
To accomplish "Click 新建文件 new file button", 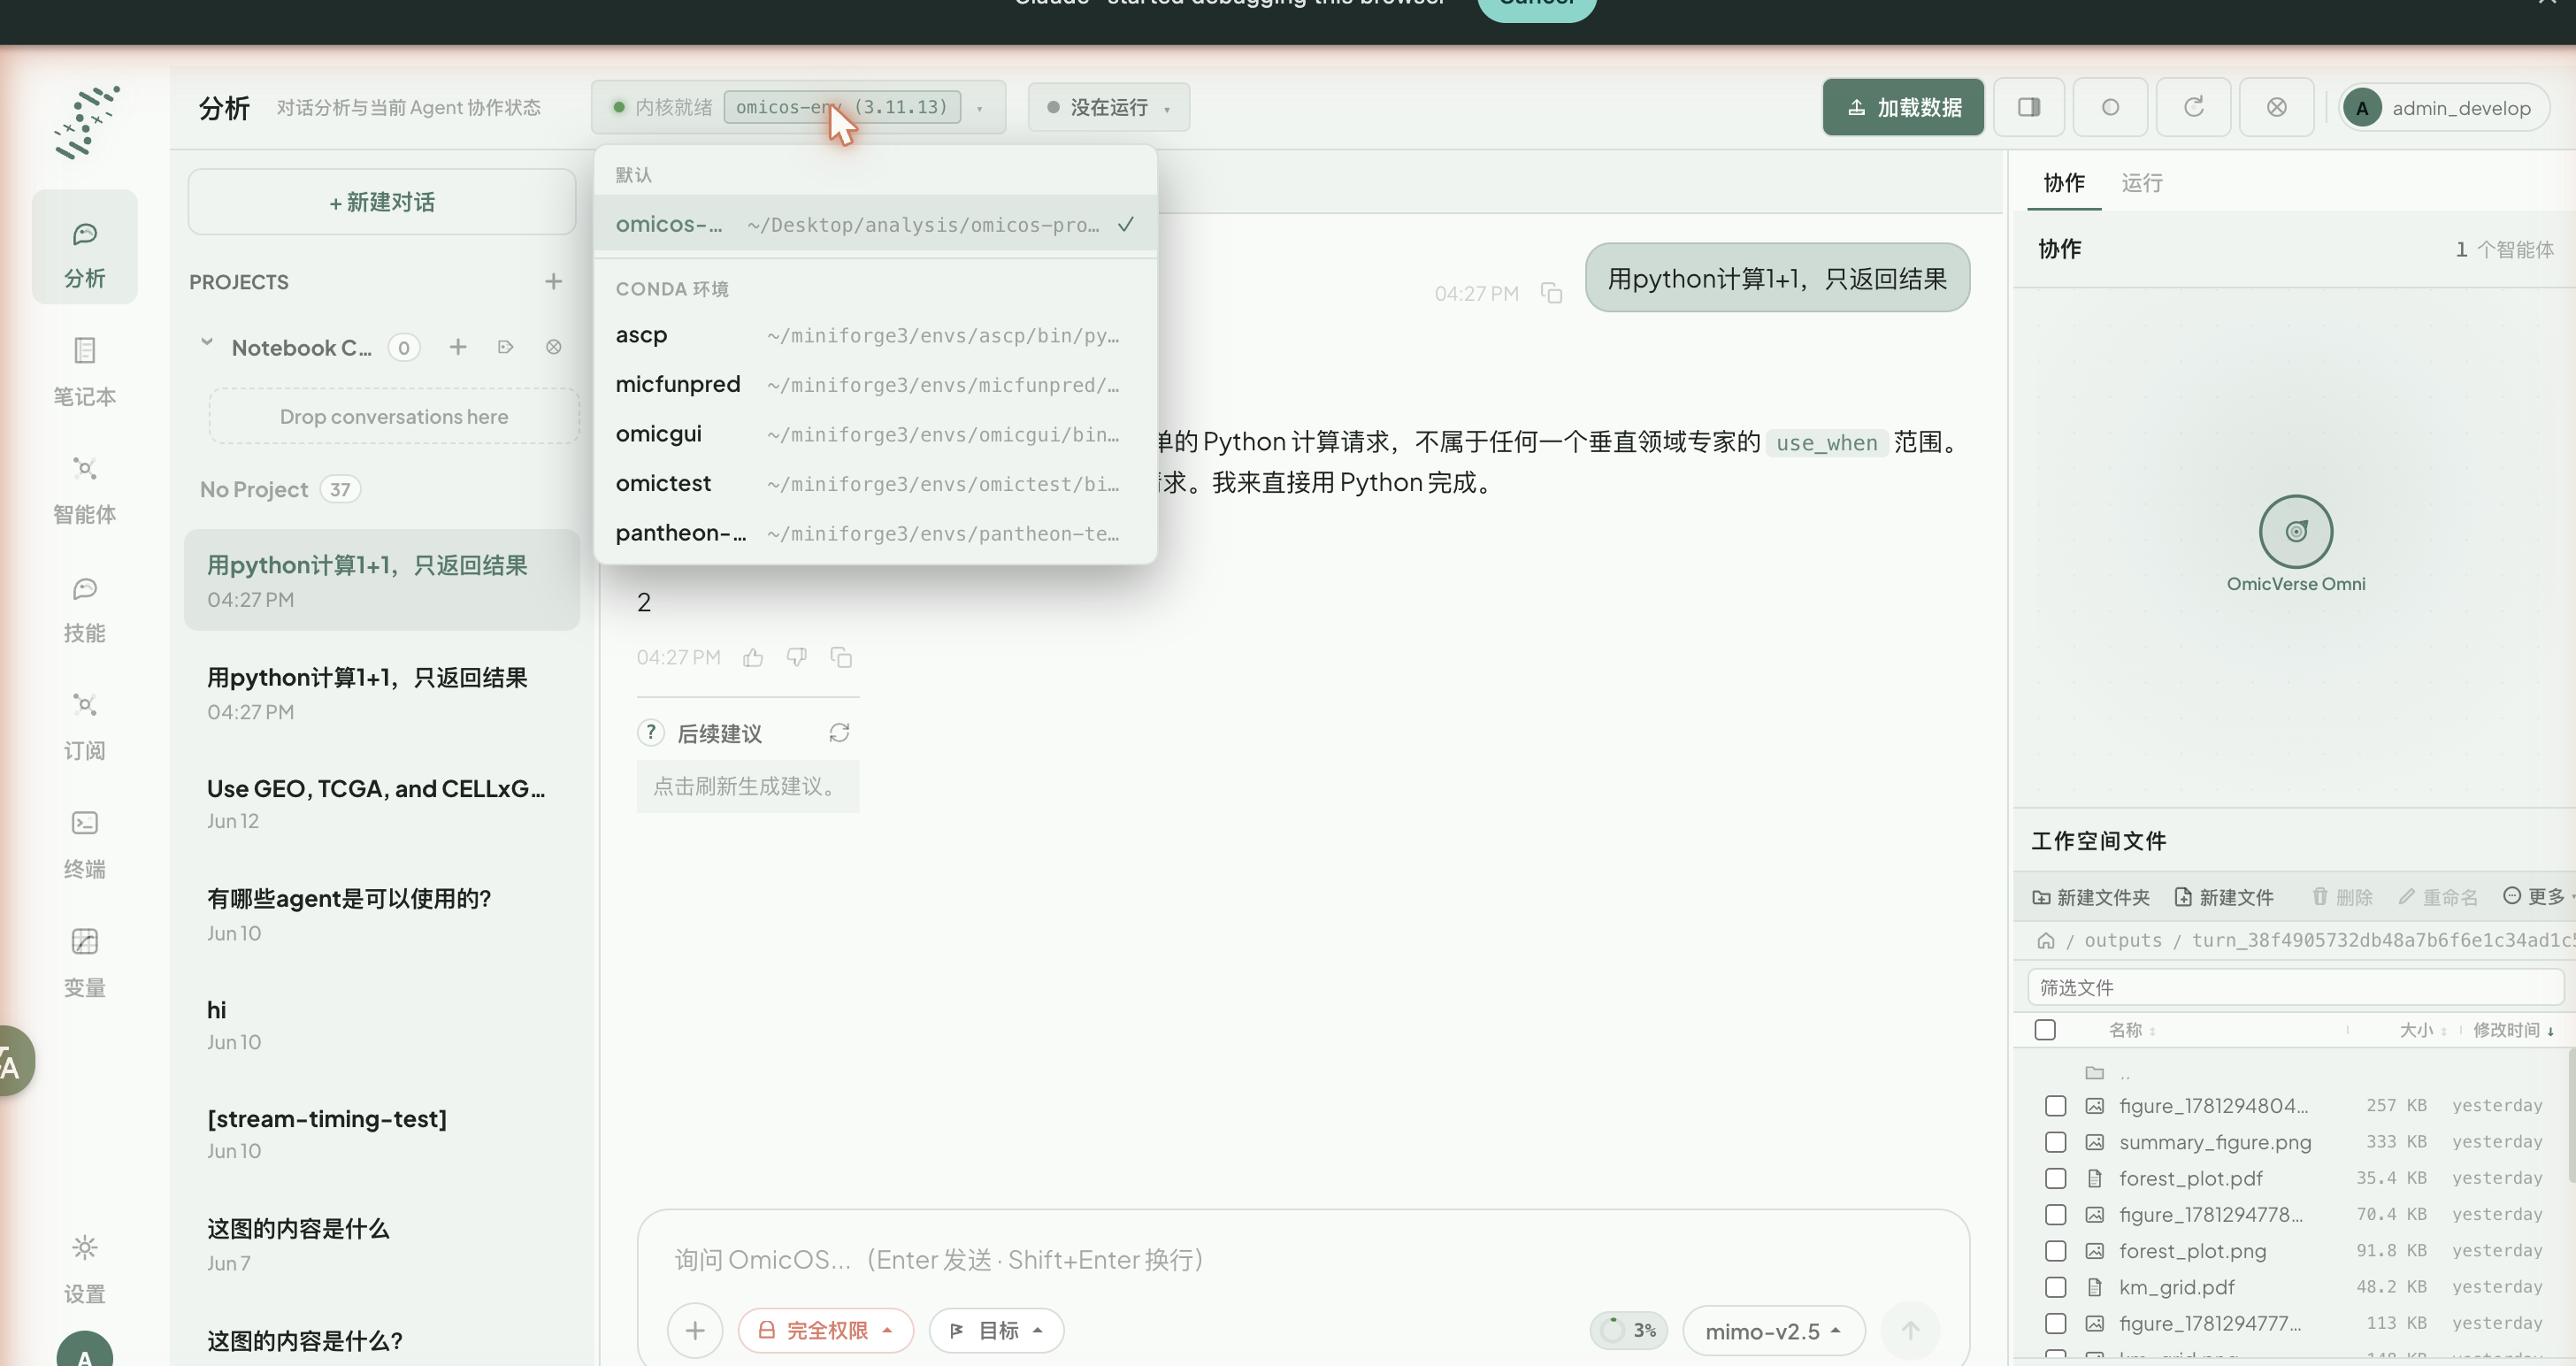I will (x=2224, y=897).
